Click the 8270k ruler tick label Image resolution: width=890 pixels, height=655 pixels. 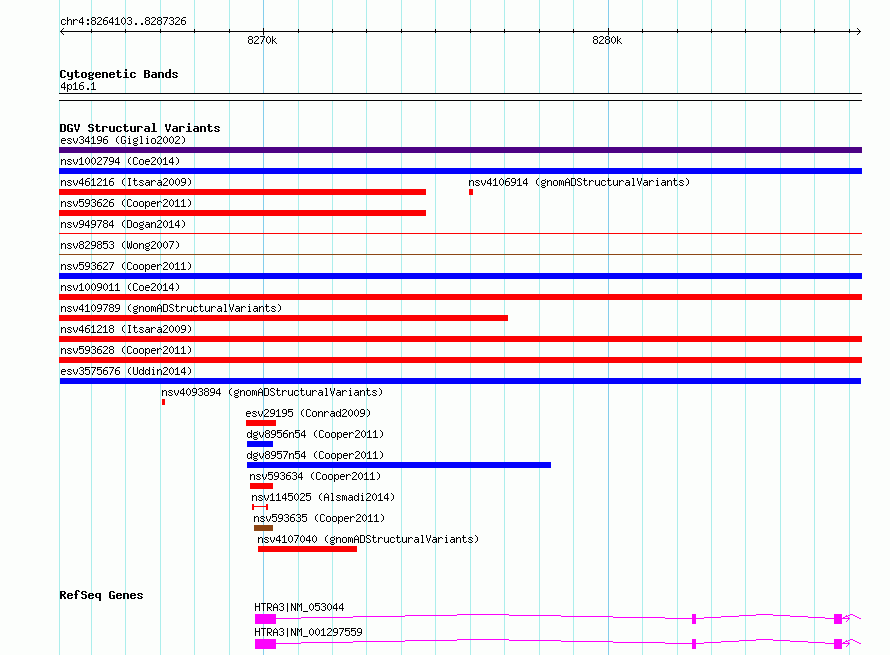coord(262,40)
